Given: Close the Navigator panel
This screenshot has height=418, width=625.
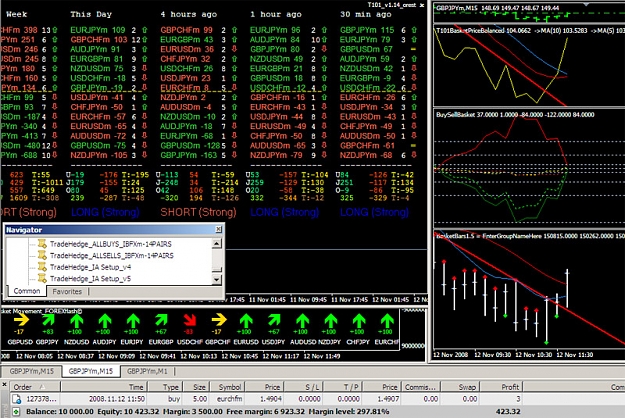Looking at the screenshot, I should 218,229.
